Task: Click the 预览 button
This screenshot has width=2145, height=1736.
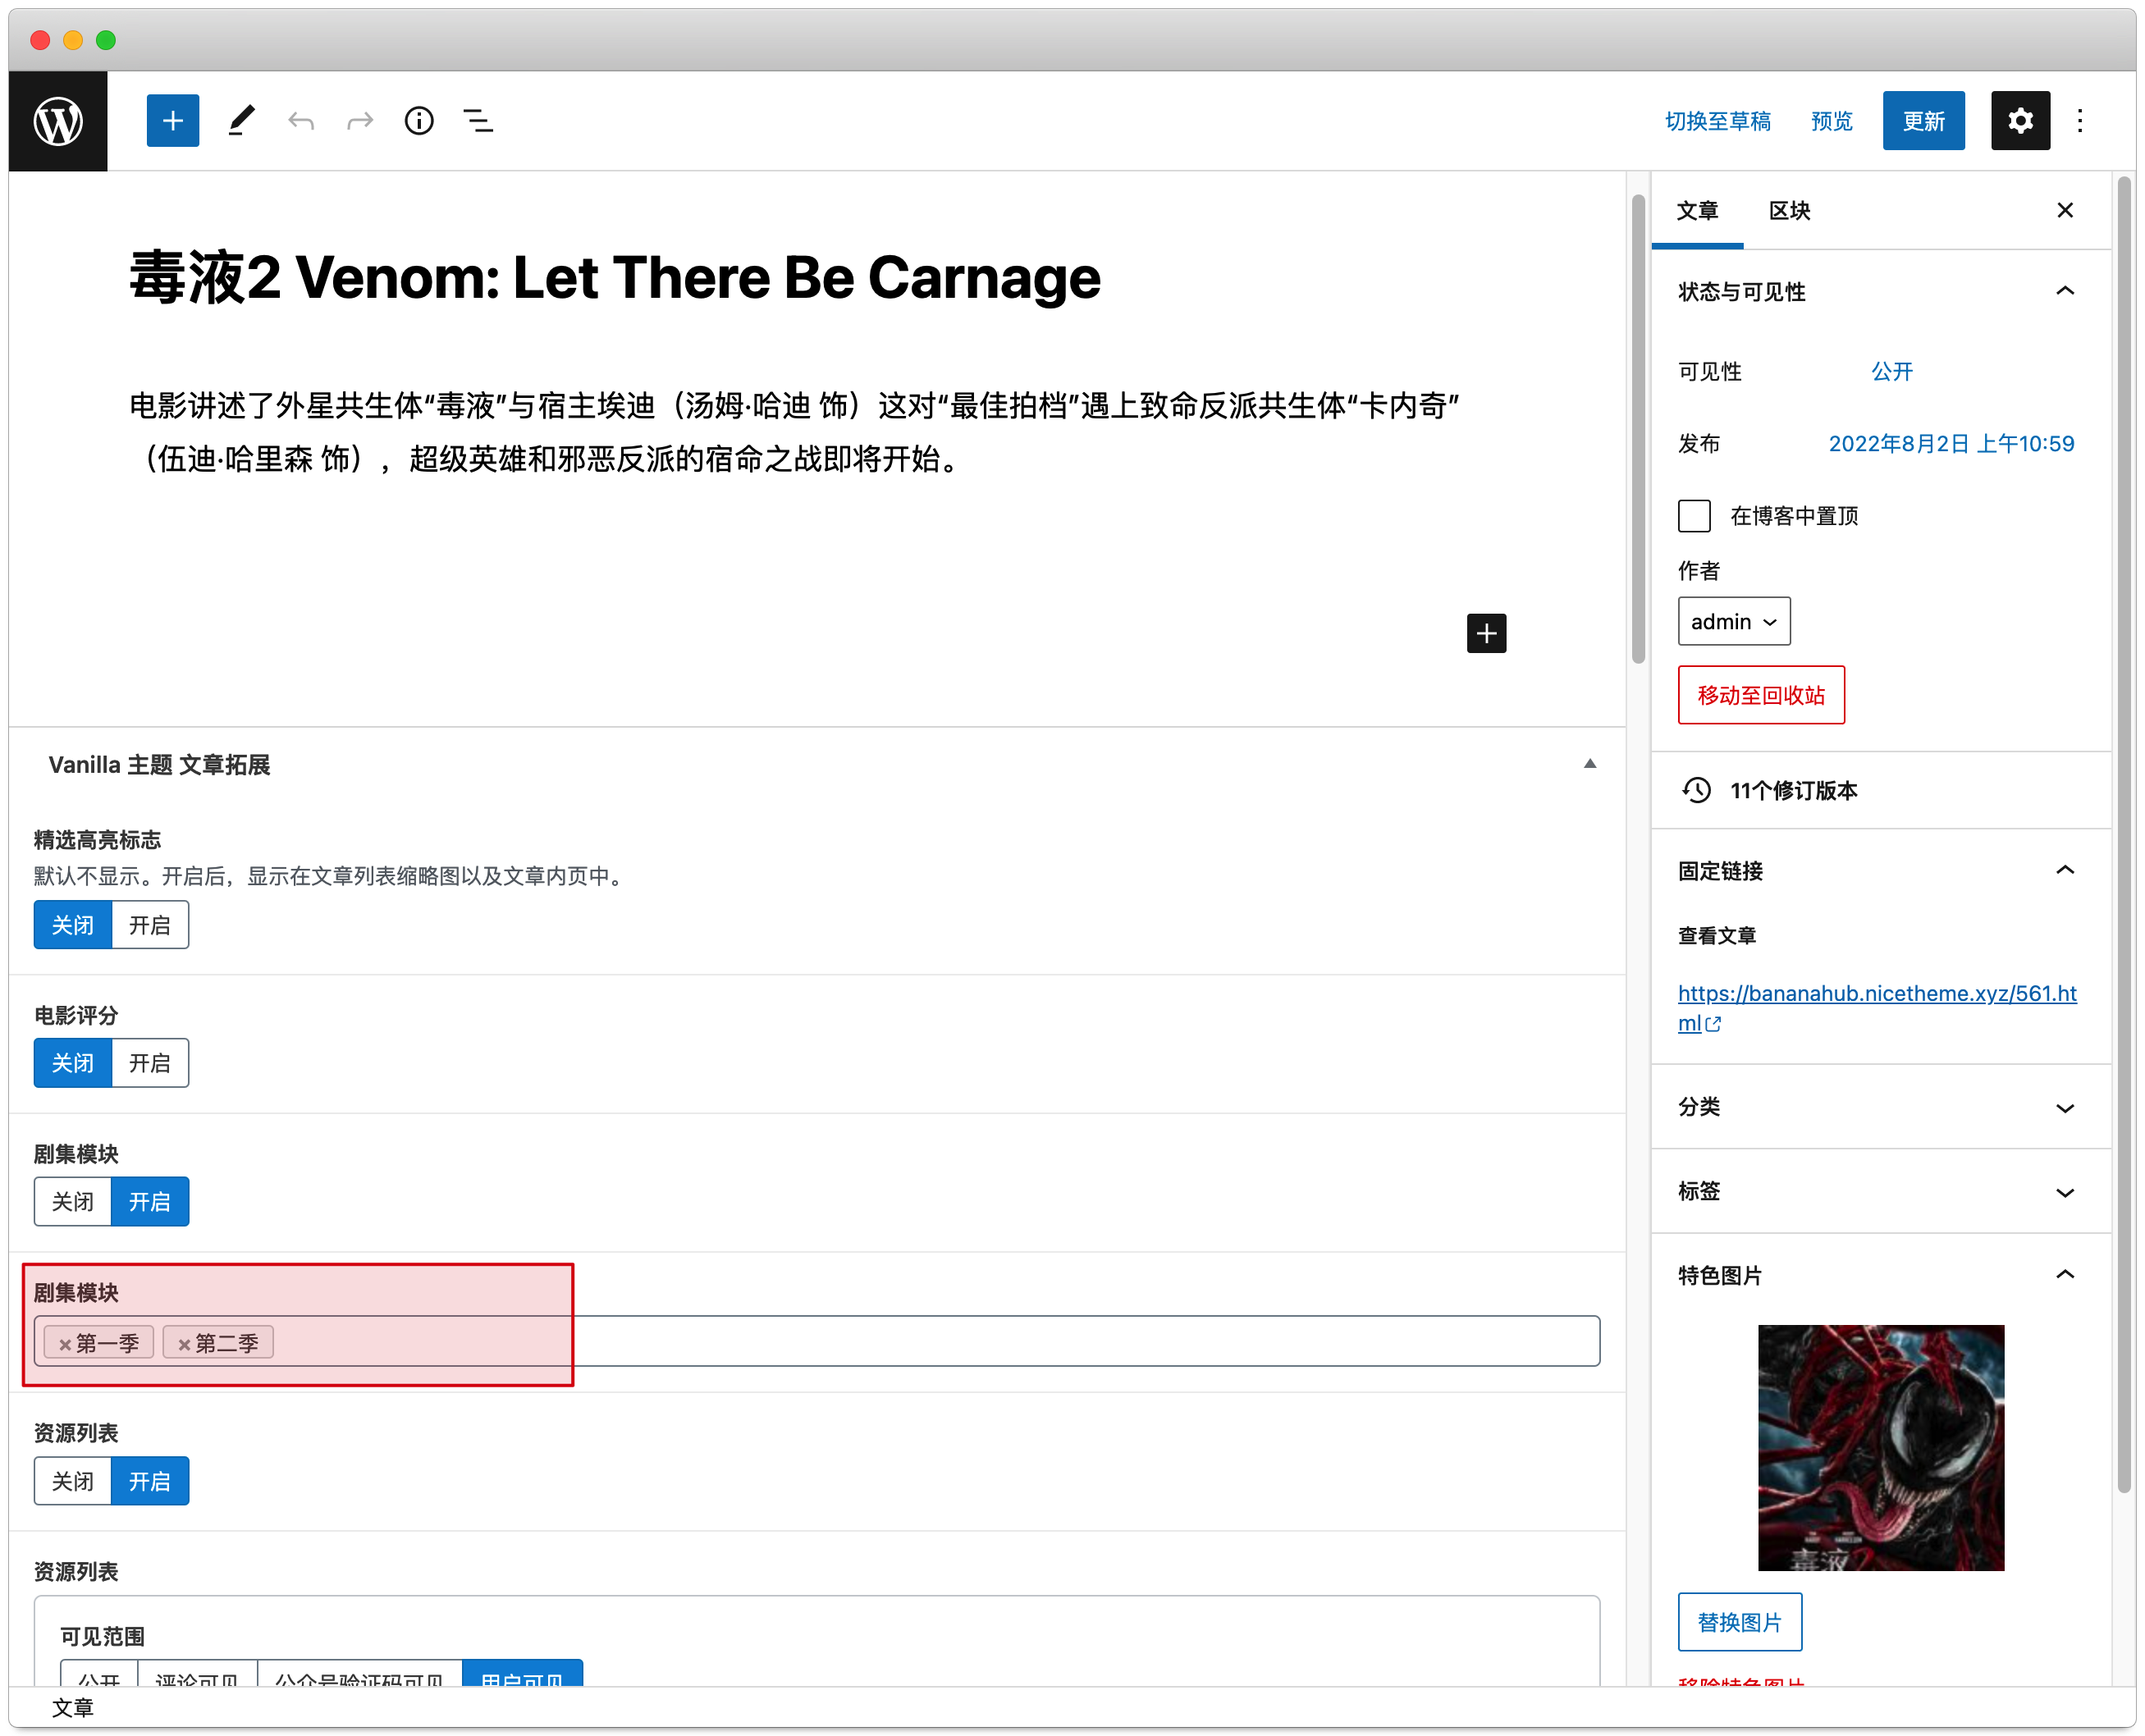Action: pos(1832,121)
